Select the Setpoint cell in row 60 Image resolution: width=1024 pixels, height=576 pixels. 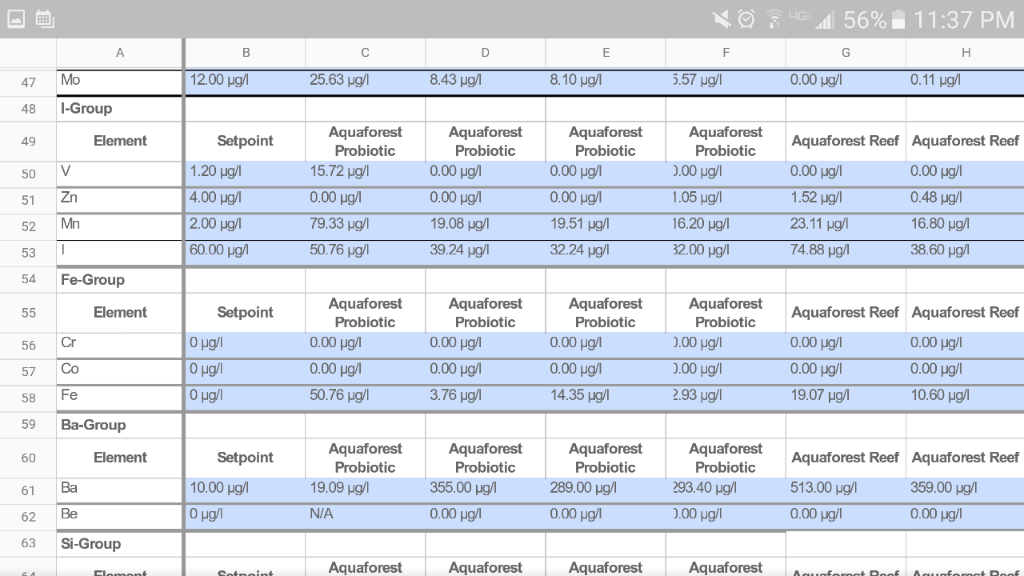coord(246,457)
